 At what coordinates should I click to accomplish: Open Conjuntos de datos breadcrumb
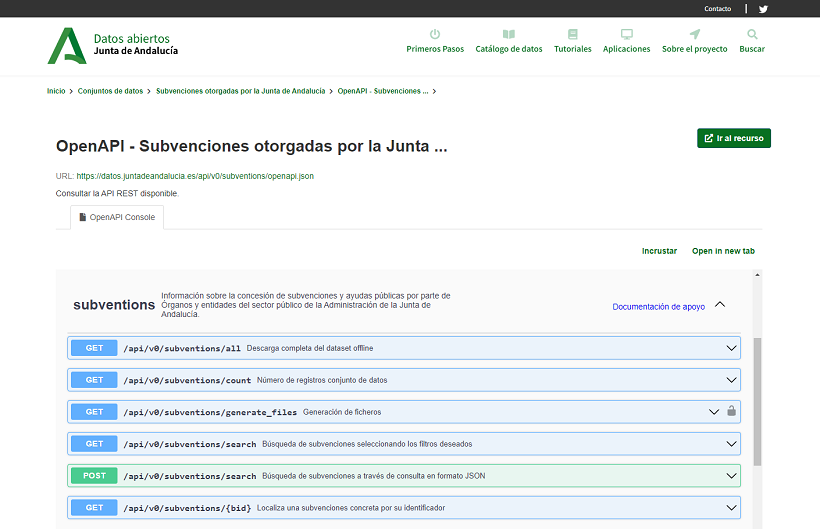coord(110,91)
